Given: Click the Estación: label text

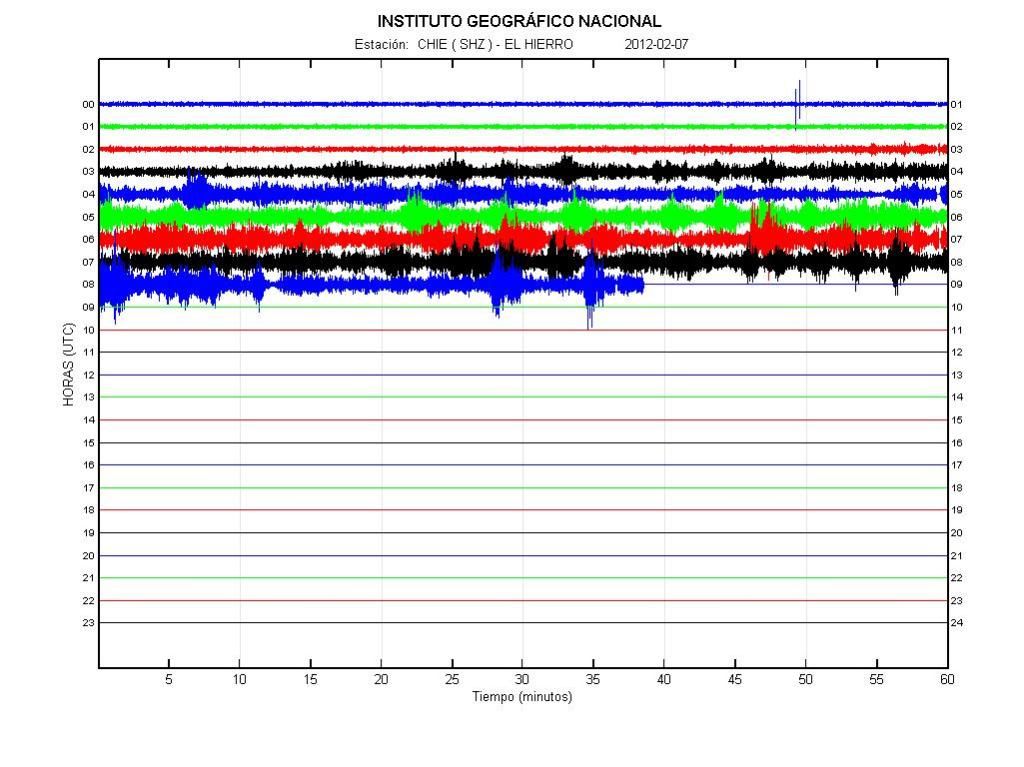Looking at the screenshot, I should click(381, 45).
